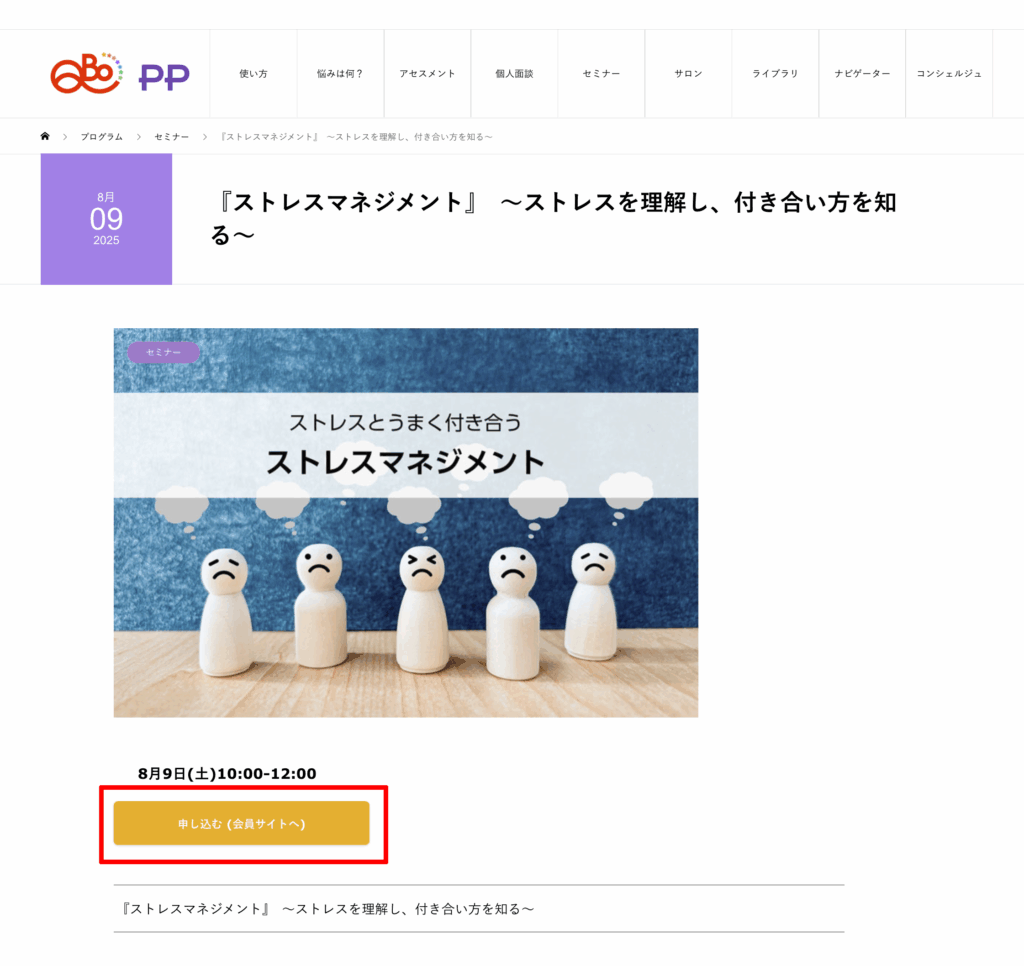Go to アセスメント in navigation
This screenshot has height=966, width=1024.
click(427, 74)
